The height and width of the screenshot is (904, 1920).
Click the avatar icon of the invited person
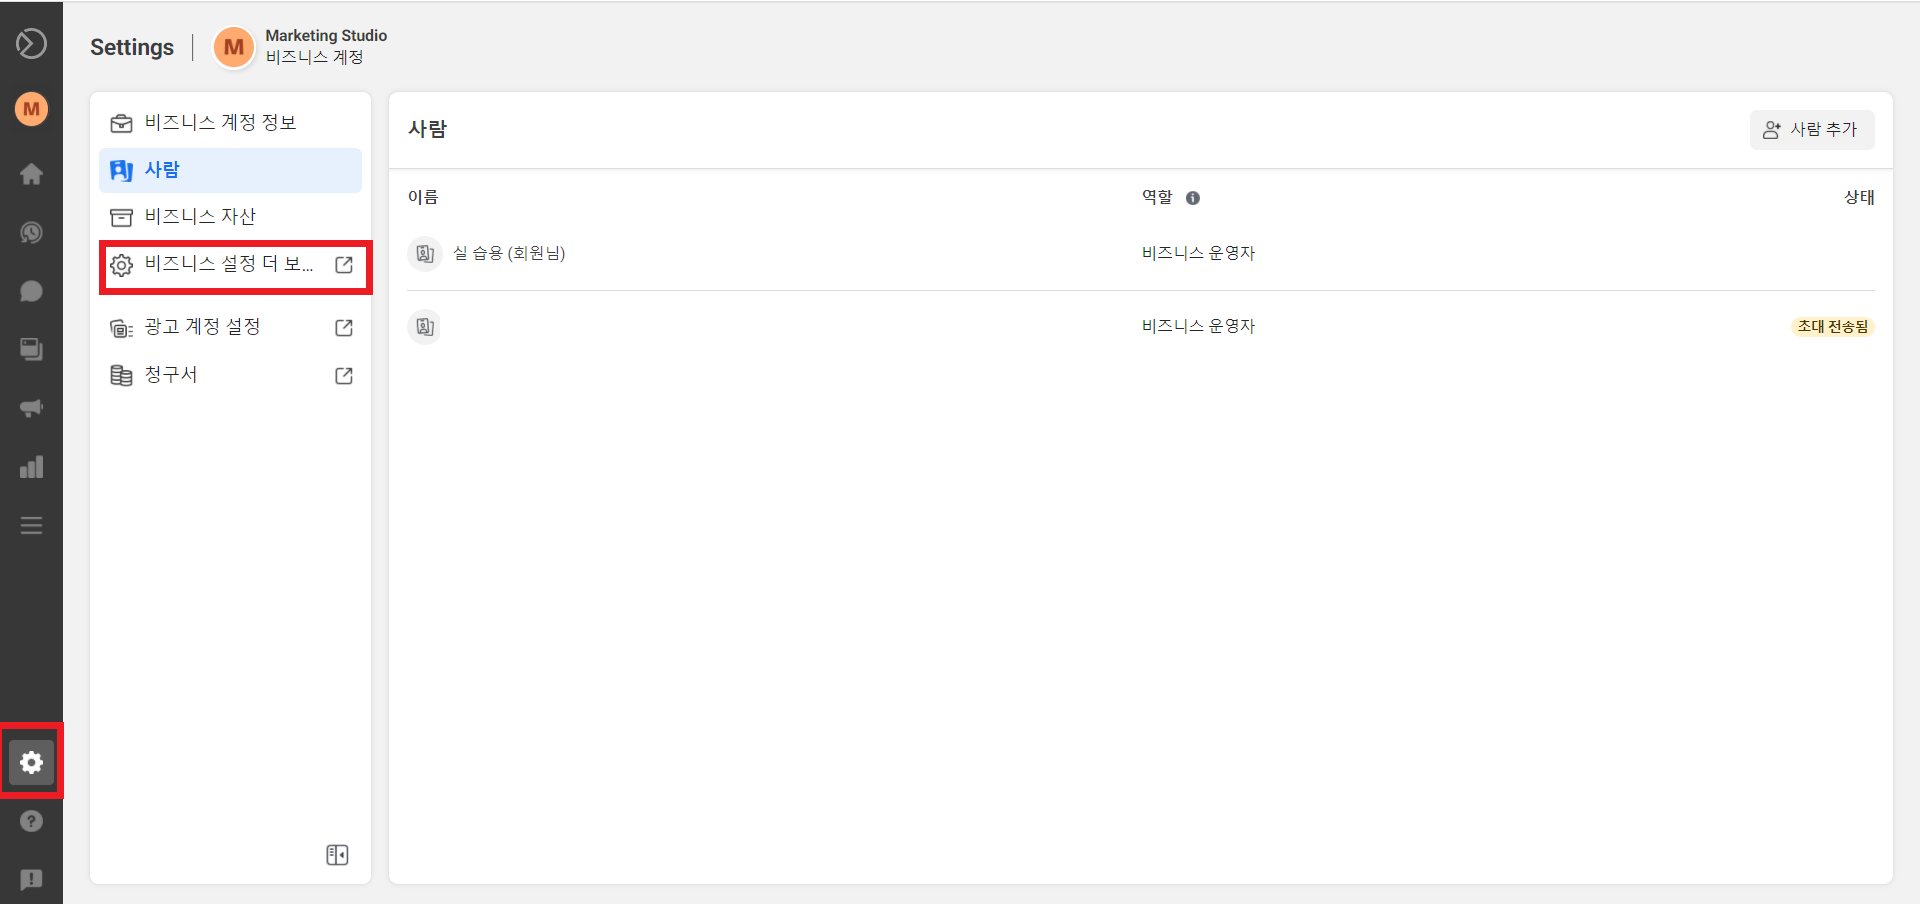click(x=425, y=327)
